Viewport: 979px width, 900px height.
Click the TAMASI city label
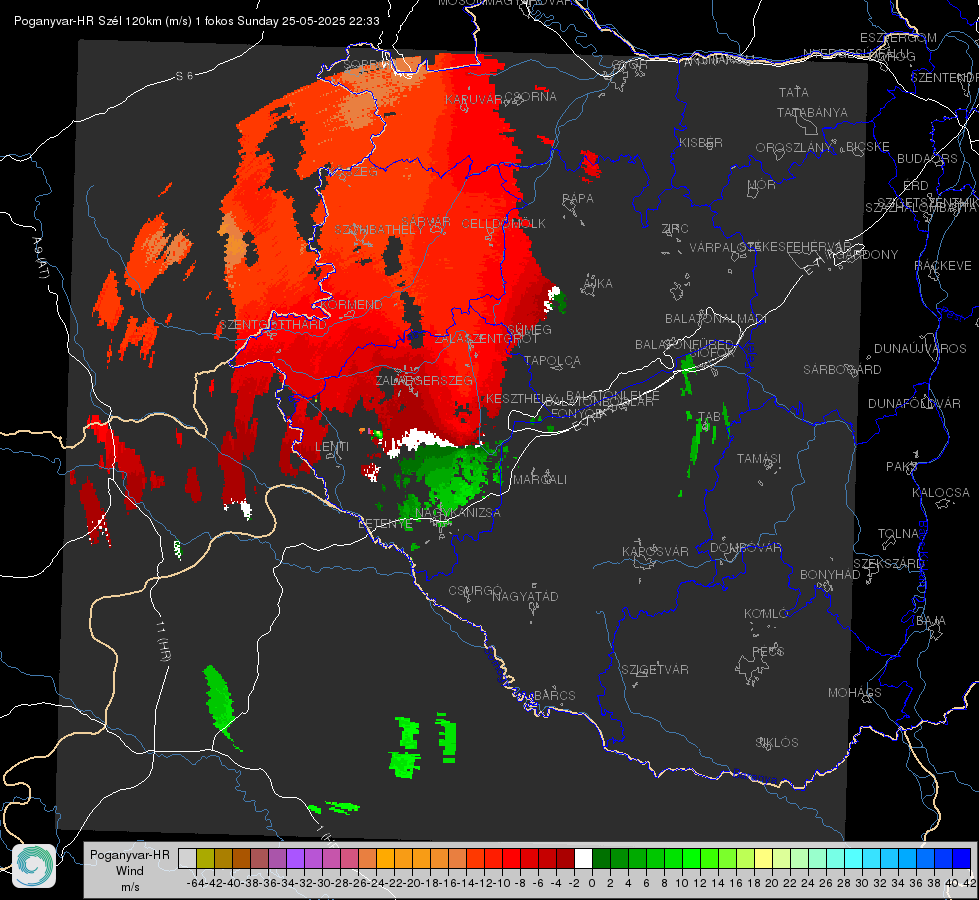pyautogui.click(x=759, y=458)
